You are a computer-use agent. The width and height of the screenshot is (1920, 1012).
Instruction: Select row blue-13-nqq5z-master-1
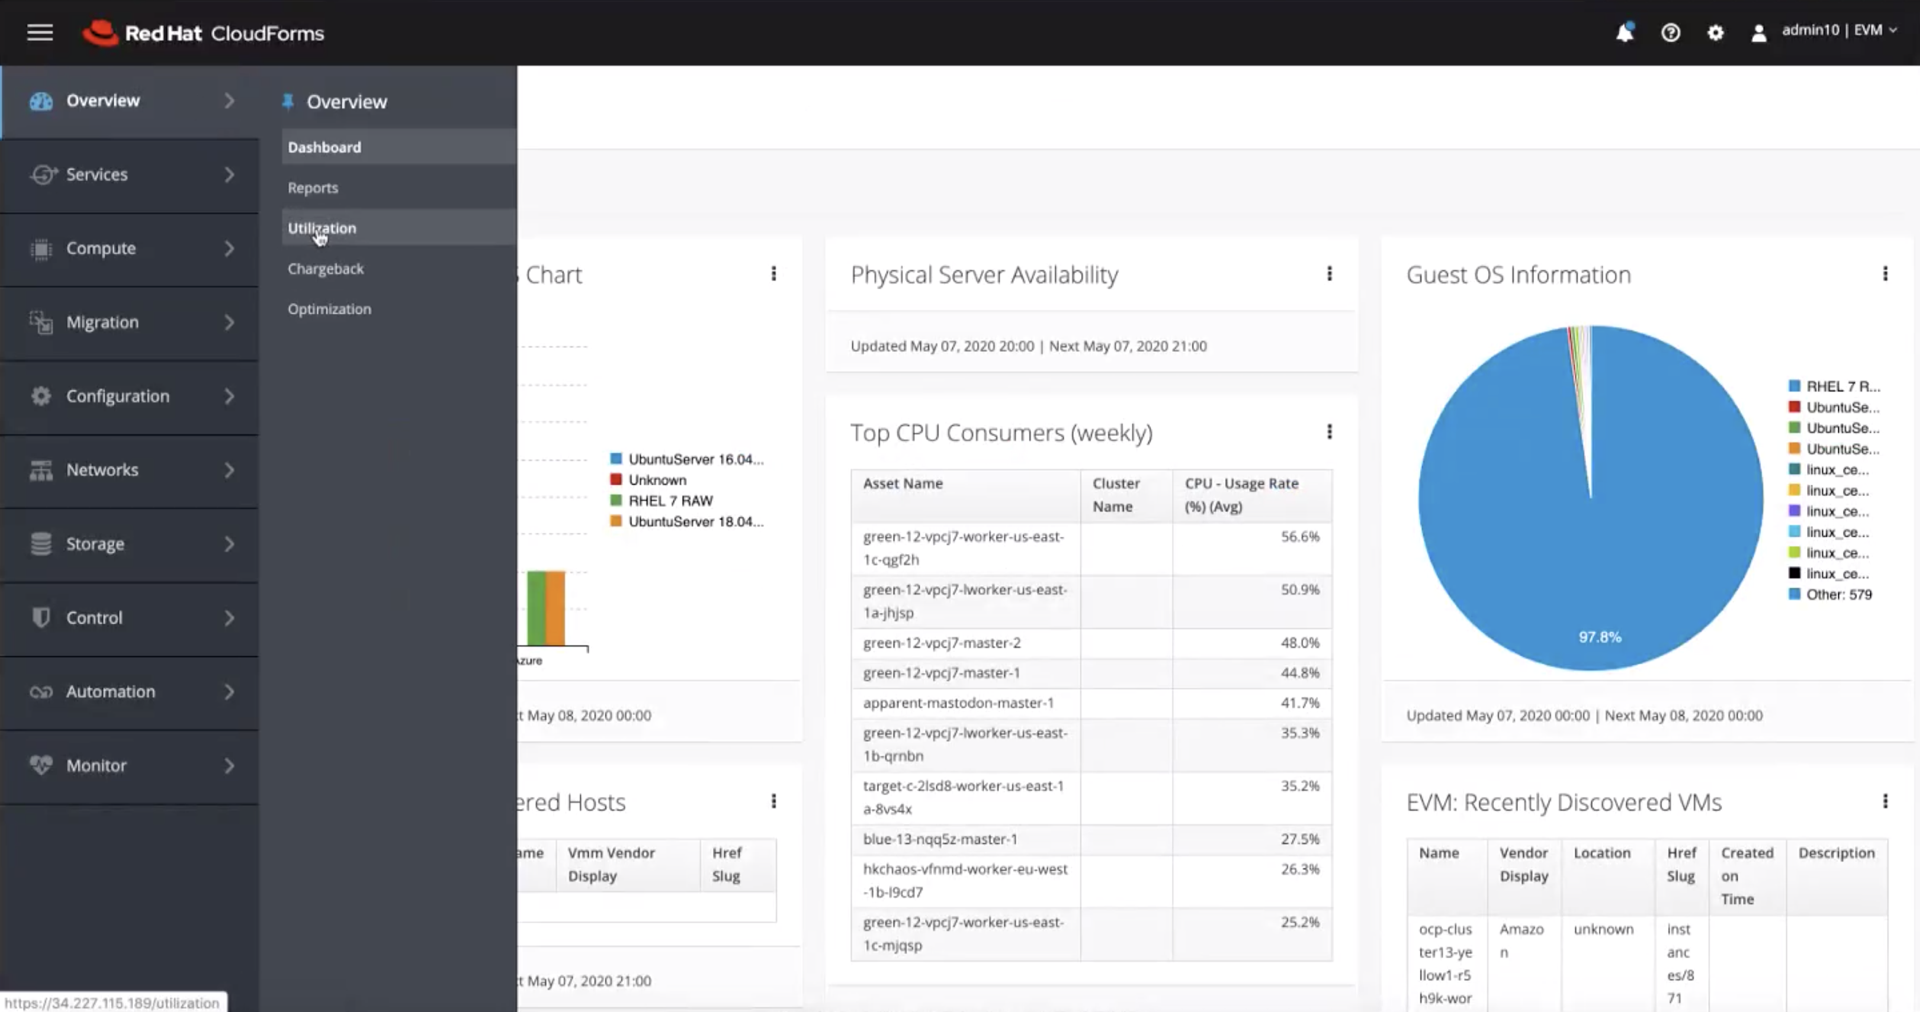[x=1091, y=839]
